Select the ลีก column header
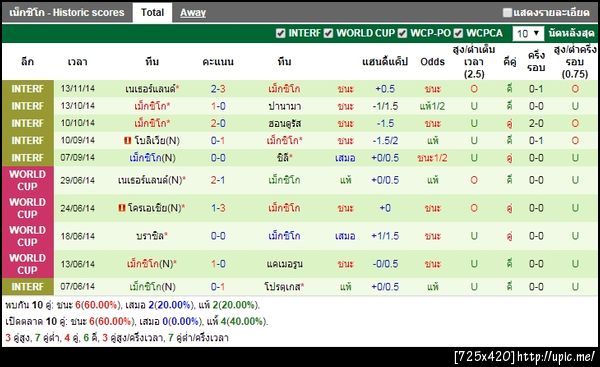Screen dimensions: 600x367 28,62
